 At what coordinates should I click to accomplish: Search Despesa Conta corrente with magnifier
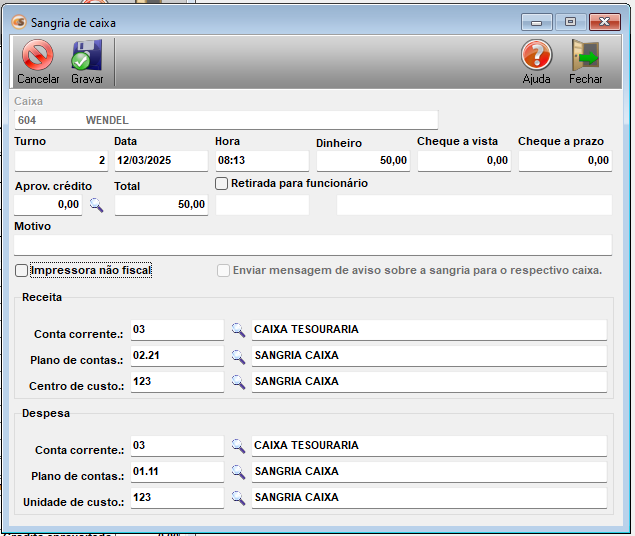pos(238,445)
